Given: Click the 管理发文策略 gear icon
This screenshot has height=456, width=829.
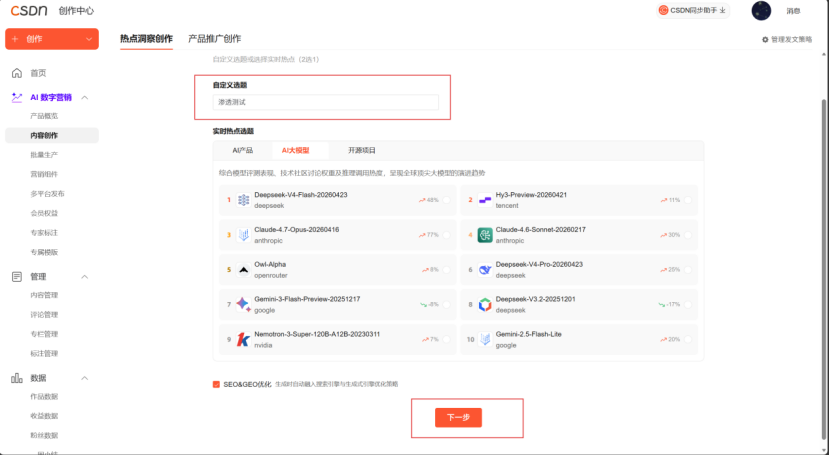Looking at the screenshot, I should coord(764,40).
